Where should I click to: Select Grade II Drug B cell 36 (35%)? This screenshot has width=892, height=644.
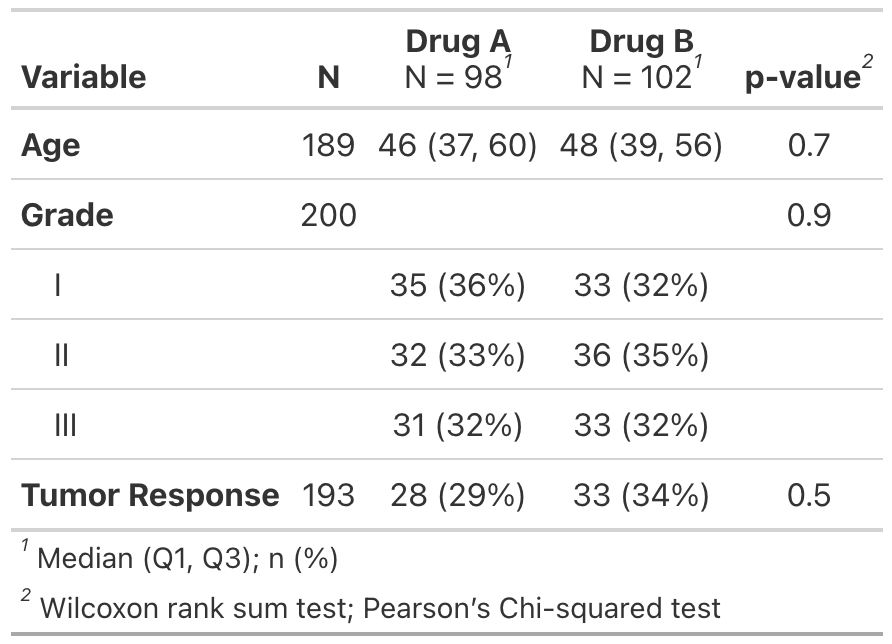pos(641,355)
